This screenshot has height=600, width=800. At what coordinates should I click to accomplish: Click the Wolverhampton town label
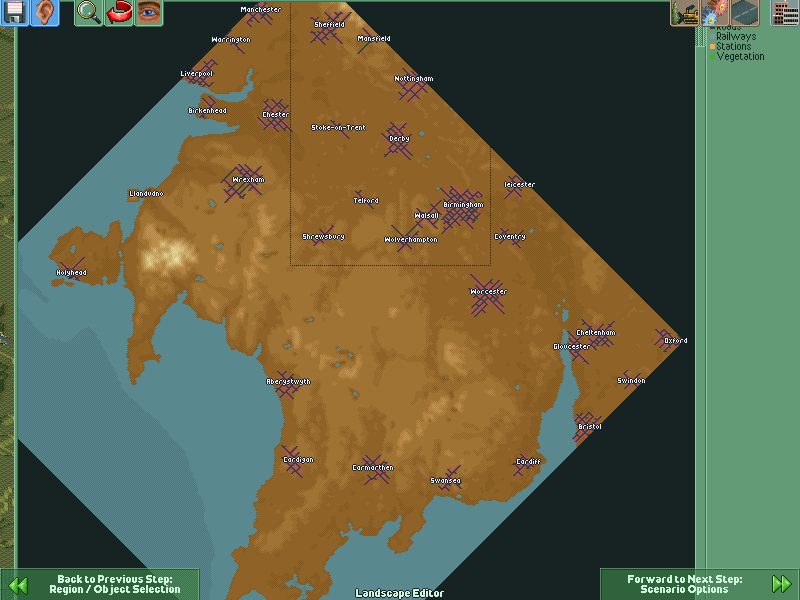tap(411, 240)
